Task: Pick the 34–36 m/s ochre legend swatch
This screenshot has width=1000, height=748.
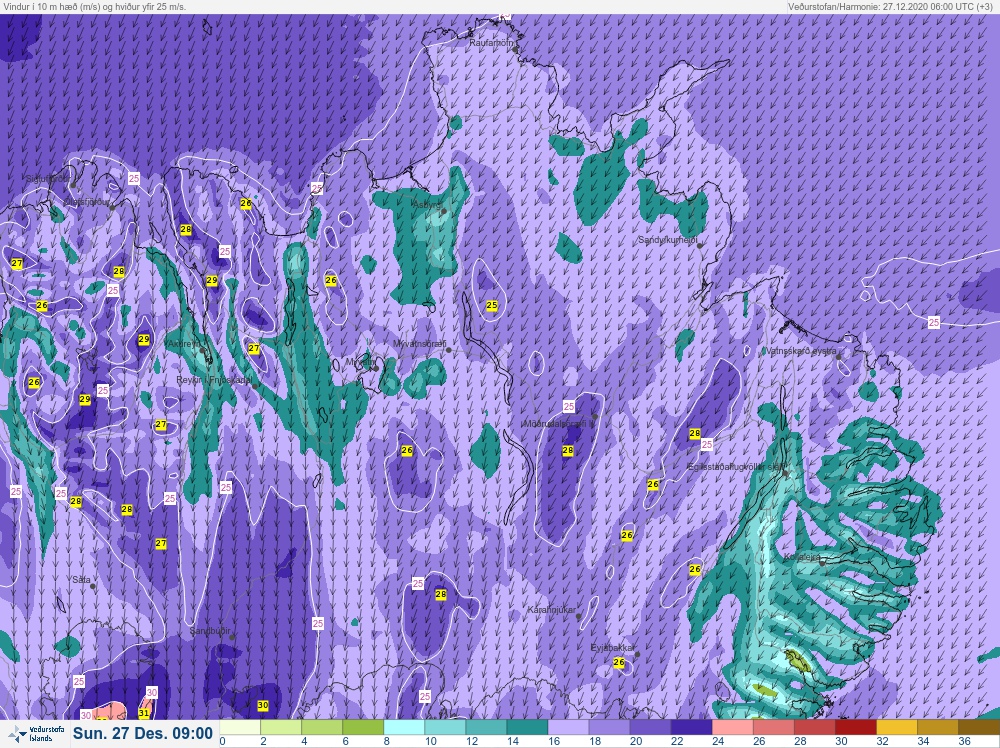Action: tap(939, 728)
